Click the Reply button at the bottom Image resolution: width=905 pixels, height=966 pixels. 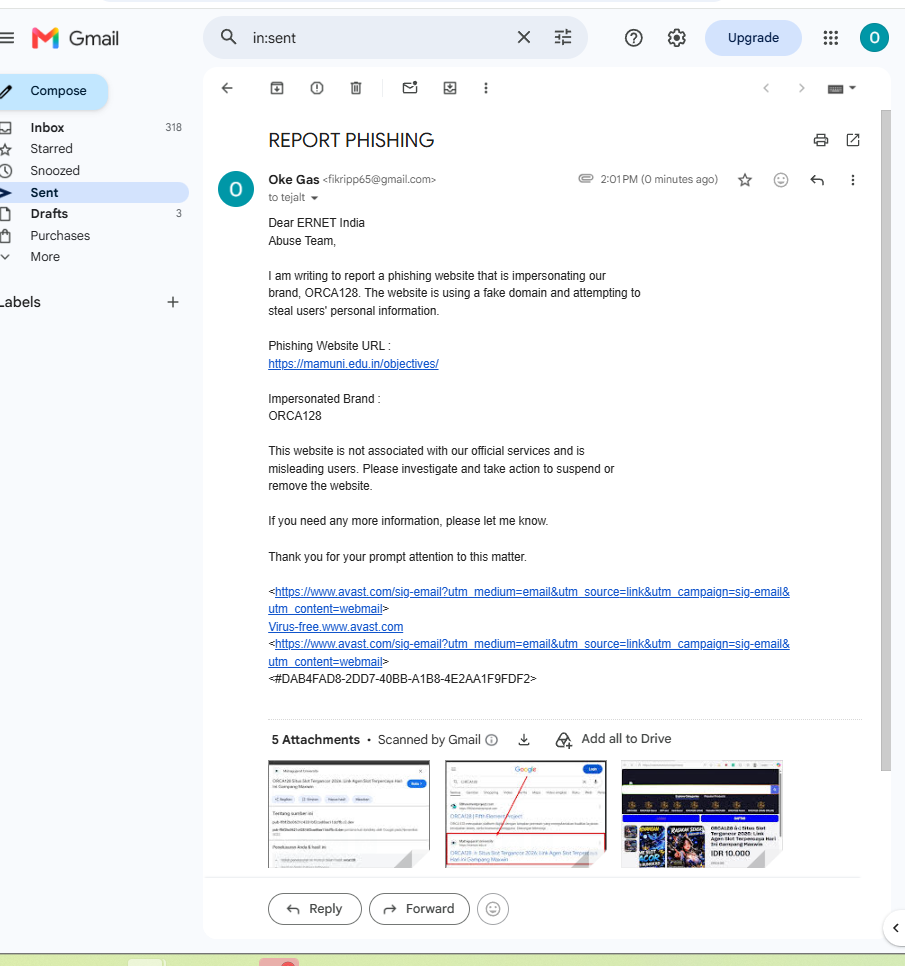click(x=315, y=909)
